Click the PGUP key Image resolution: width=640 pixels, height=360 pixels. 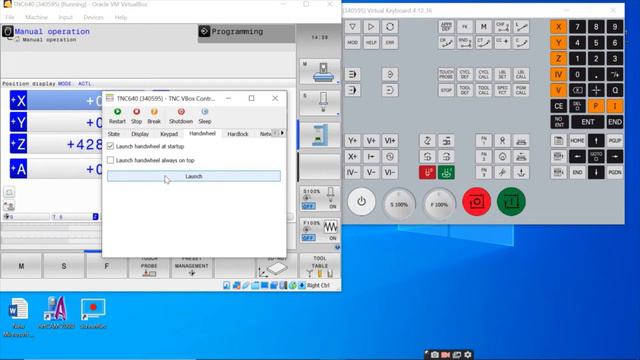[615, 140]
